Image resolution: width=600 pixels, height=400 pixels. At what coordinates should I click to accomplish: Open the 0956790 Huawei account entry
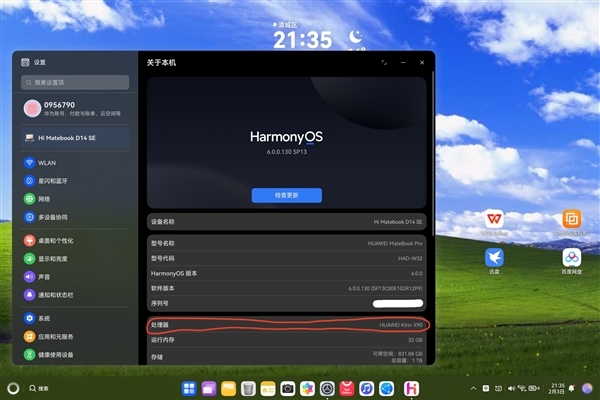[x=75, y=108]
